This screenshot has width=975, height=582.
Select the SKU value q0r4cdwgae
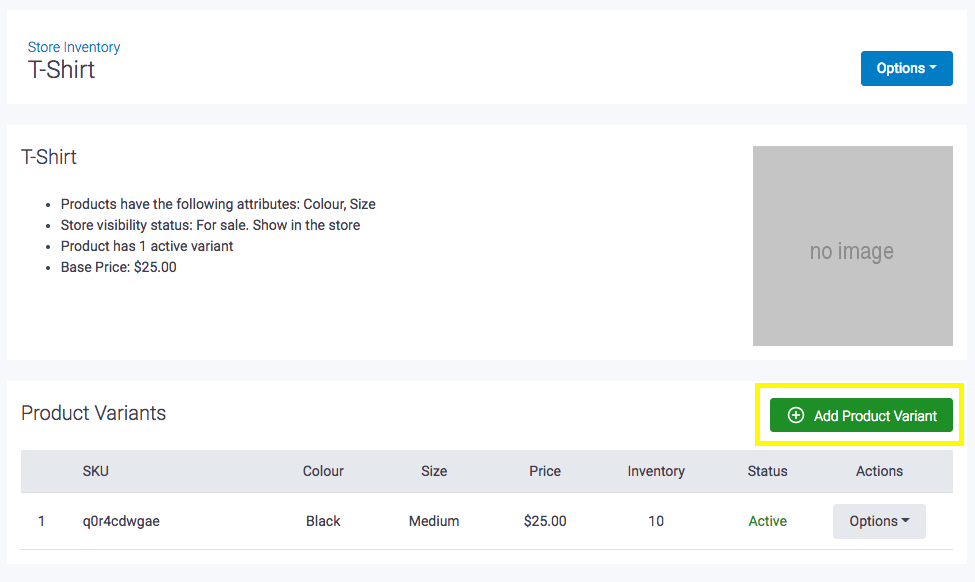coord(121,521)
